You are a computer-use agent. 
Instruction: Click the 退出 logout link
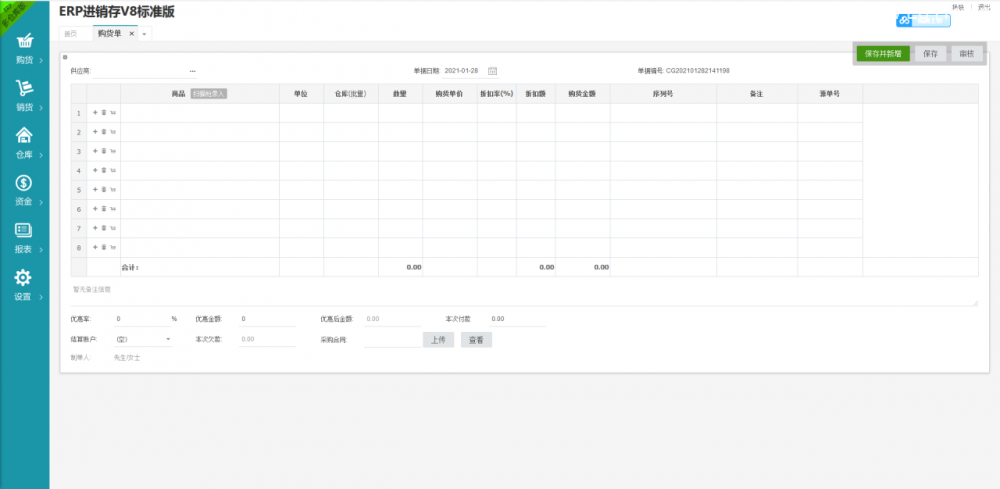[983, 8]
